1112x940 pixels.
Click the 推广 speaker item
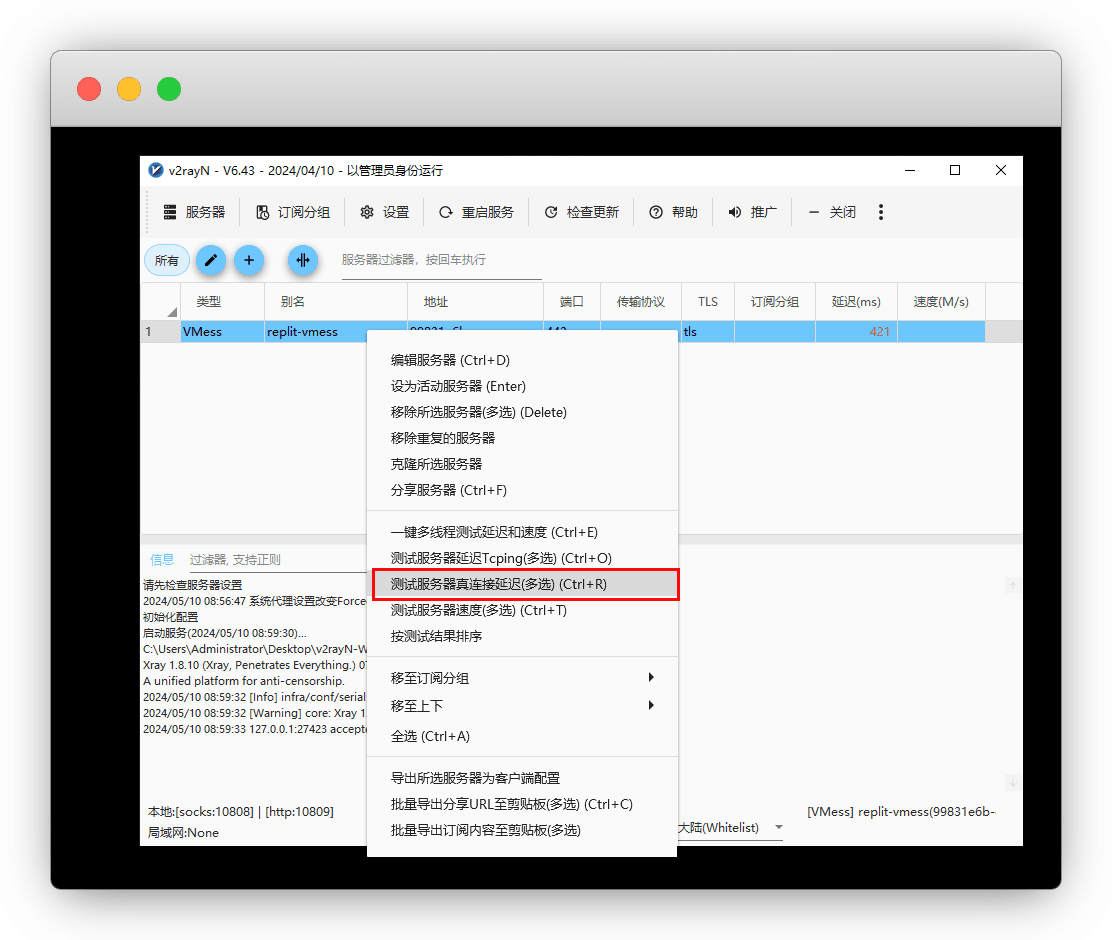tap(752, 212)
